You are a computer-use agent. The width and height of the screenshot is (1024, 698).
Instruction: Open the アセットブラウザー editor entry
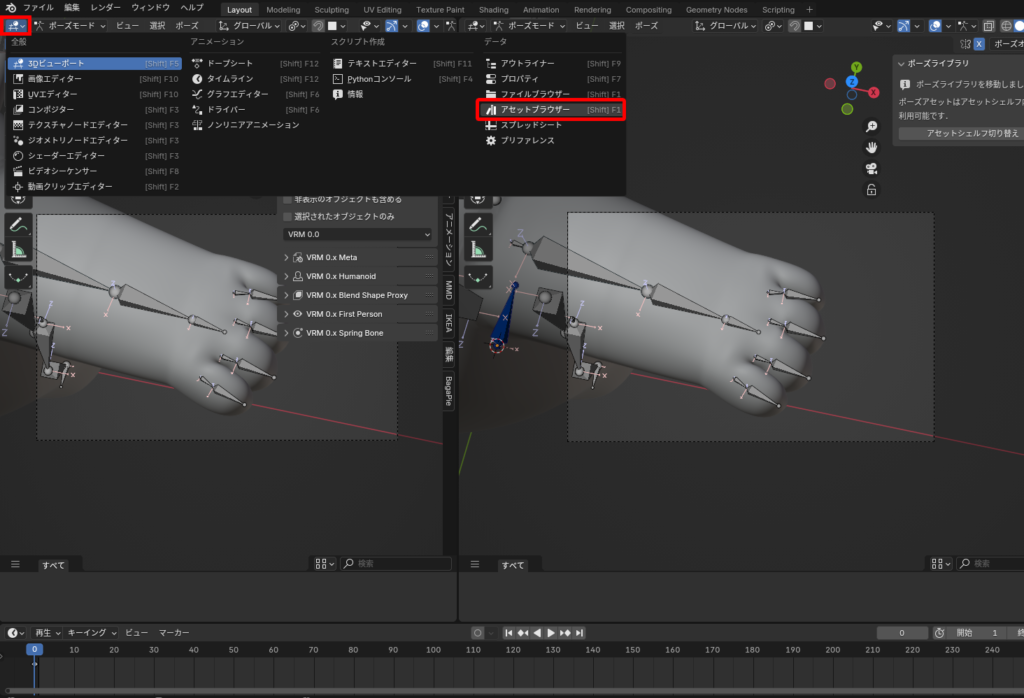click(535, 109)
